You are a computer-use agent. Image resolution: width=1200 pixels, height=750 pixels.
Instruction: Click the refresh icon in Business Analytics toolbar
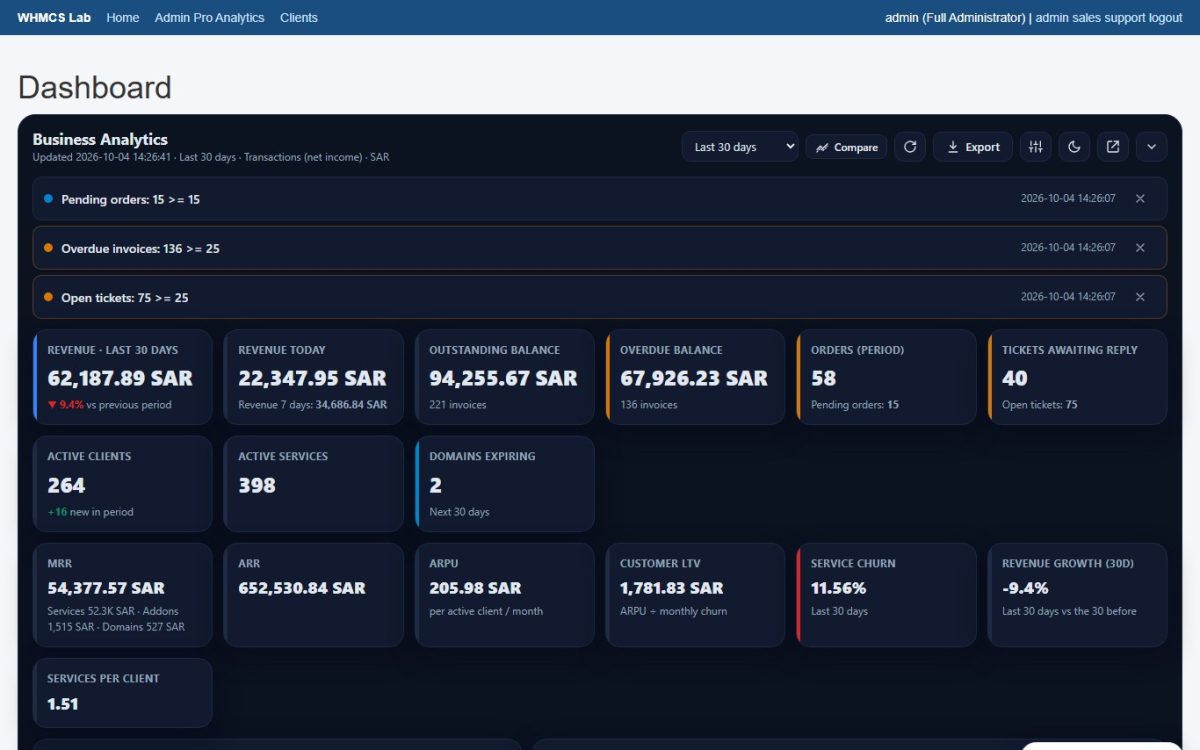tap(910, 147)
